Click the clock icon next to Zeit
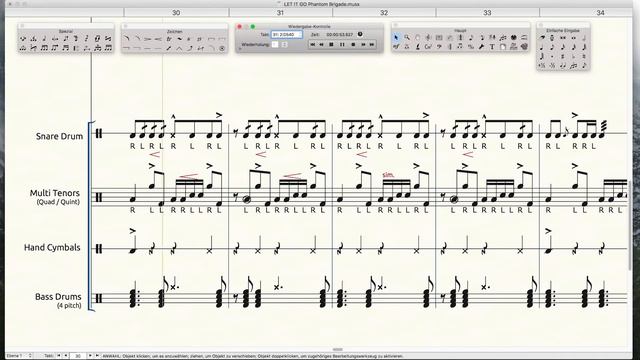This screenshot has width=640, height=360. pyautogui.click(x=360, y=34)
